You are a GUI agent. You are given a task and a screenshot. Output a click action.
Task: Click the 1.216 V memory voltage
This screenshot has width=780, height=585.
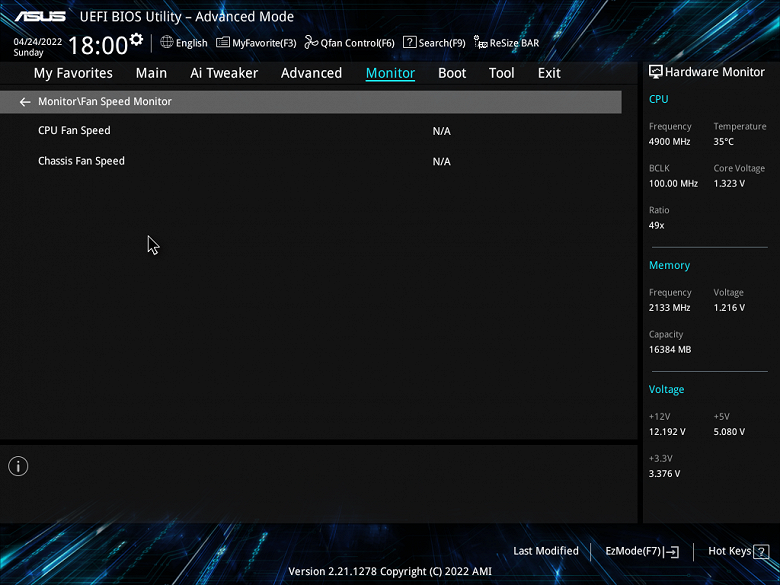729,308
